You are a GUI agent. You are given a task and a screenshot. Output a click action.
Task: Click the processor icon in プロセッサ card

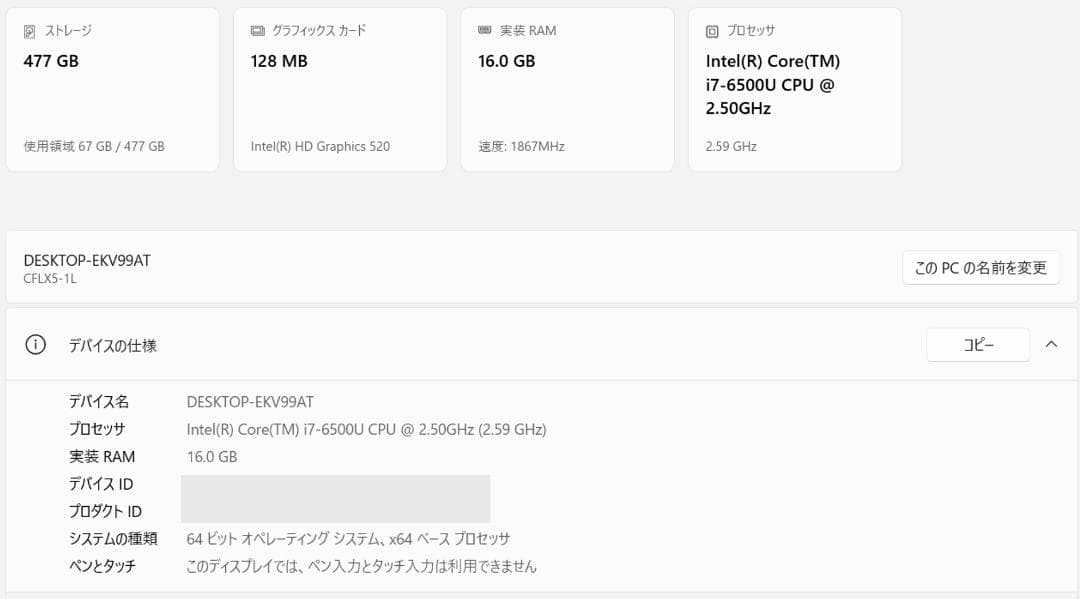coord(712,31)
